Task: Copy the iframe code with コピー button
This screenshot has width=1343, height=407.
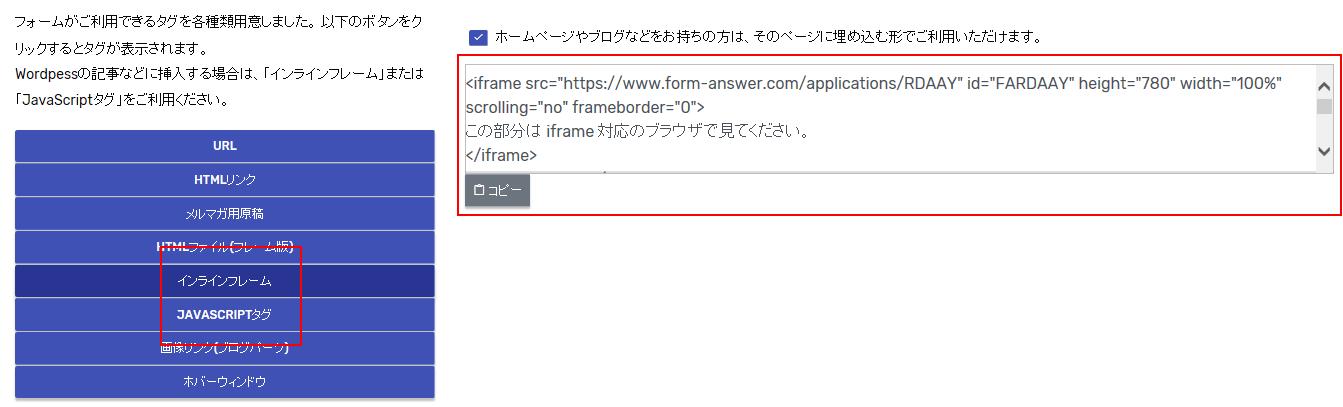Action: point(497,190)
